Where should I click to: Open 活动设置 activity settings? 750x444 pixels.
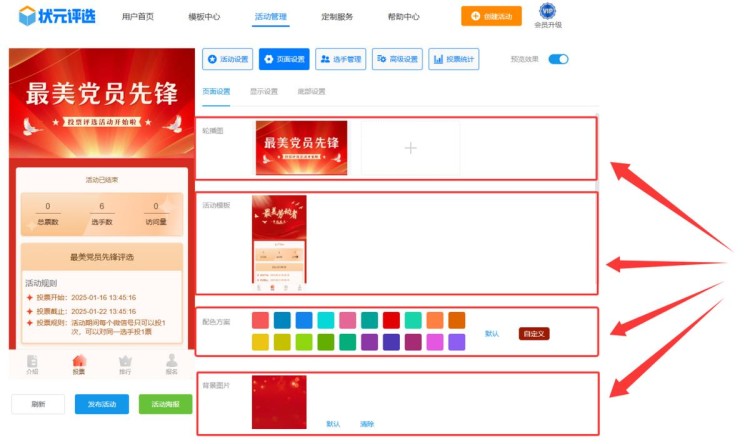227,59
